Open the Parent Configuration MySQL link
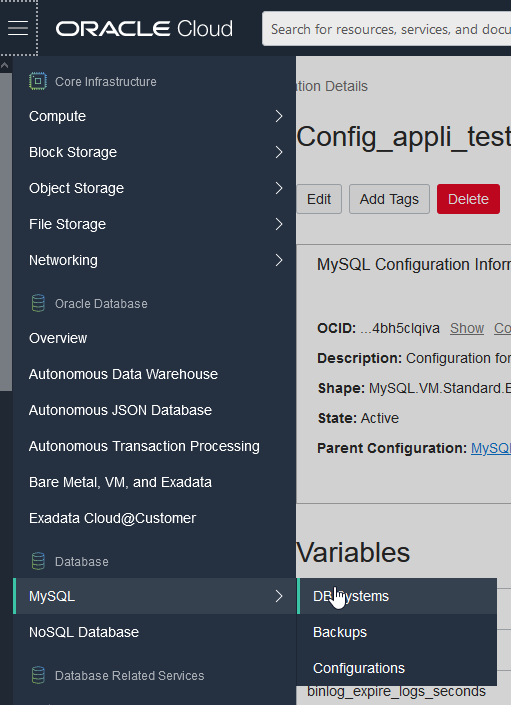This screenshot has height=705, width=511. tap(491, 448)
